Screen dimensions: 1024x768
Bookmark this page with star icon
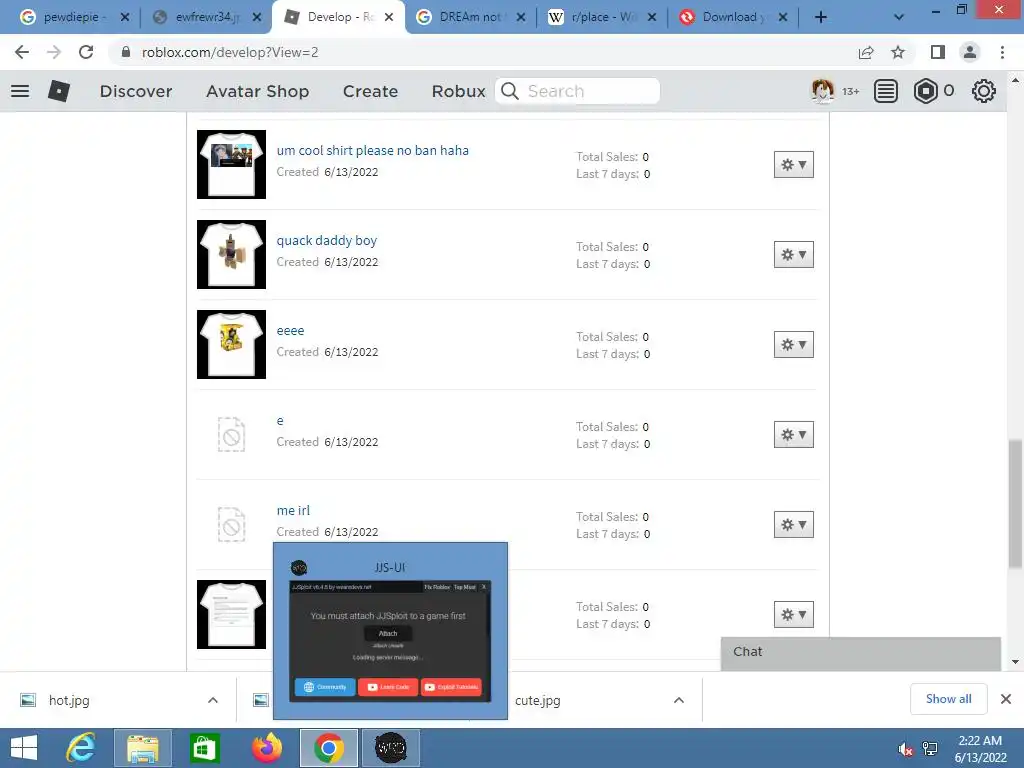pos(898,52)
